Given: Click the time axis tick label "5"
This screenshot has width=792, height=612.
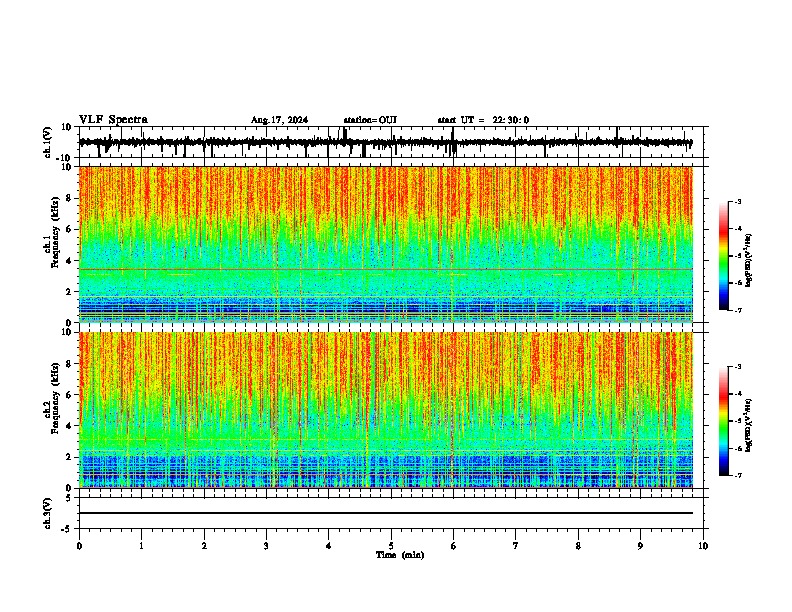Looking at the screenshot, I should (391, 546).
